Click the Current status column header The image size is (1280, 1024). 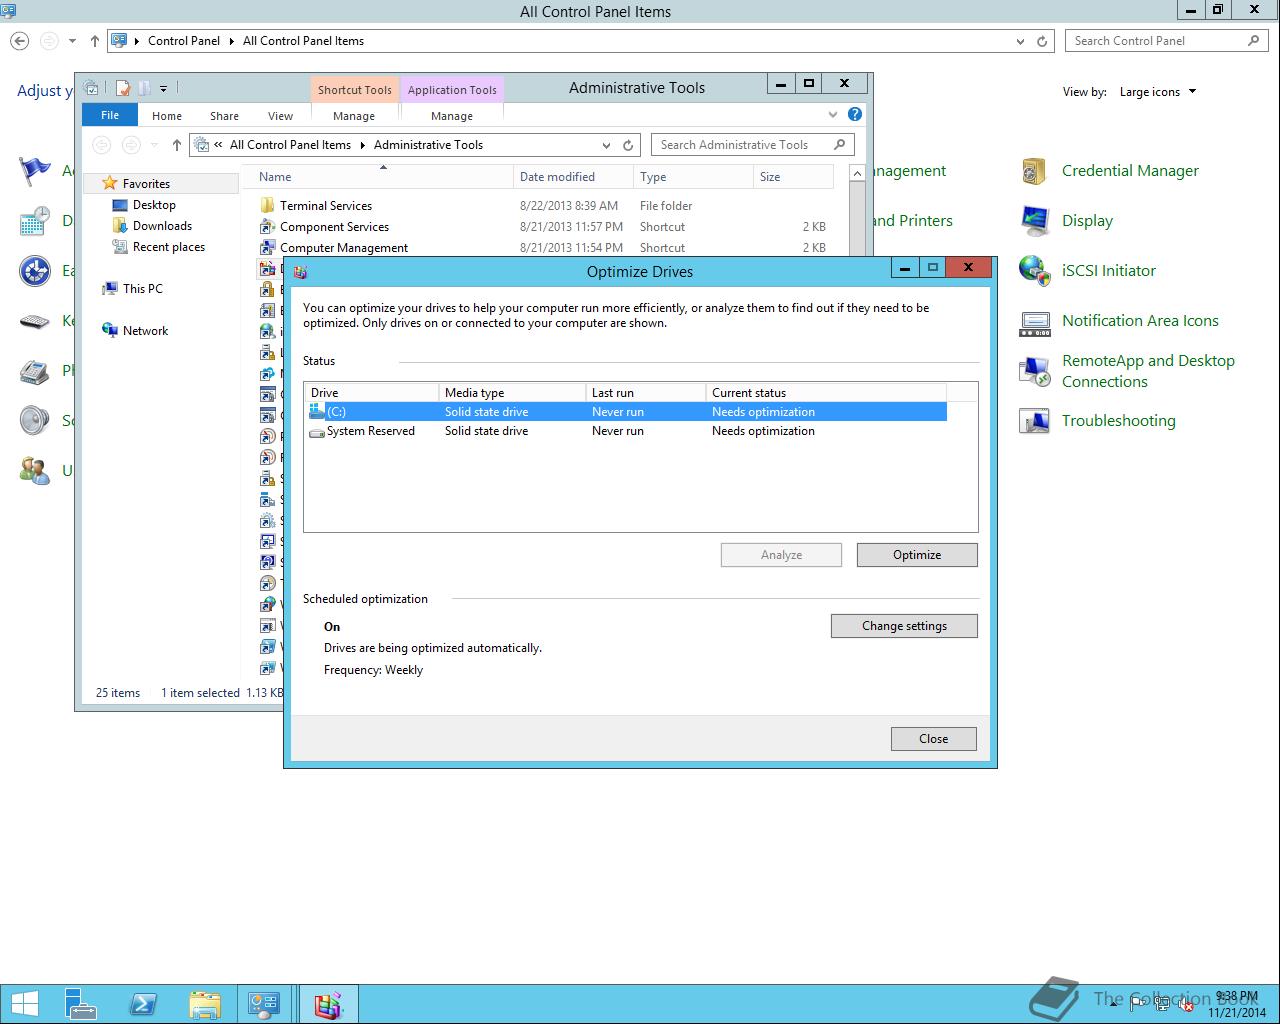coord(826,393)
